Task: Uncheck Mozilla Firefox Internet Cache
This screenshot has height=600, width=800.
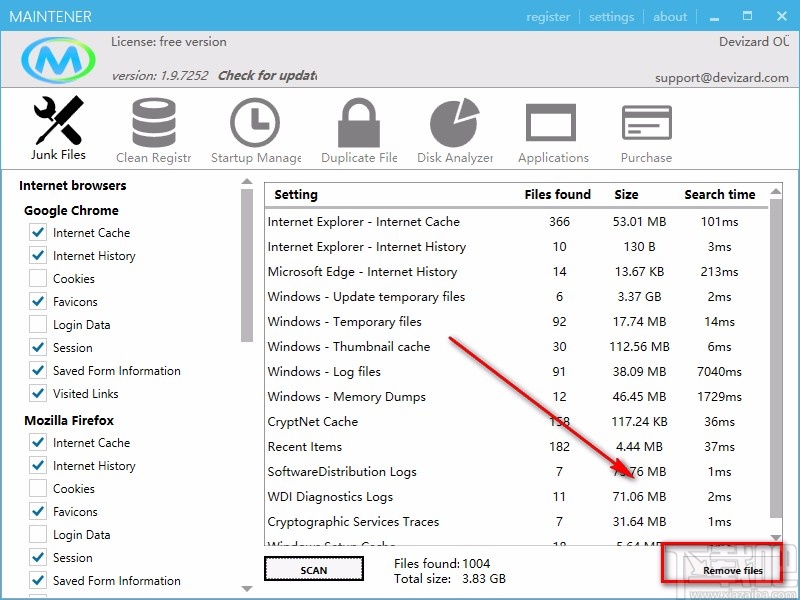Action: coord(38,442)
